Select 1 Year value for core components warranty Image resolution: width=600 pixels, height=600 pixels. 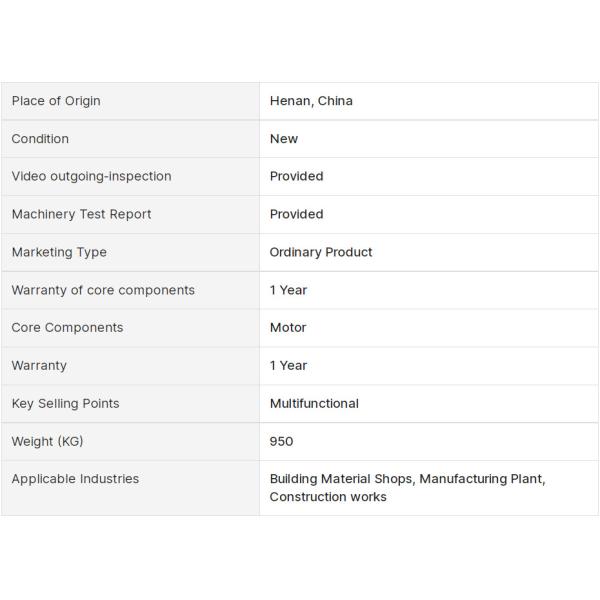pyautogui.click(x=288, y=290)
